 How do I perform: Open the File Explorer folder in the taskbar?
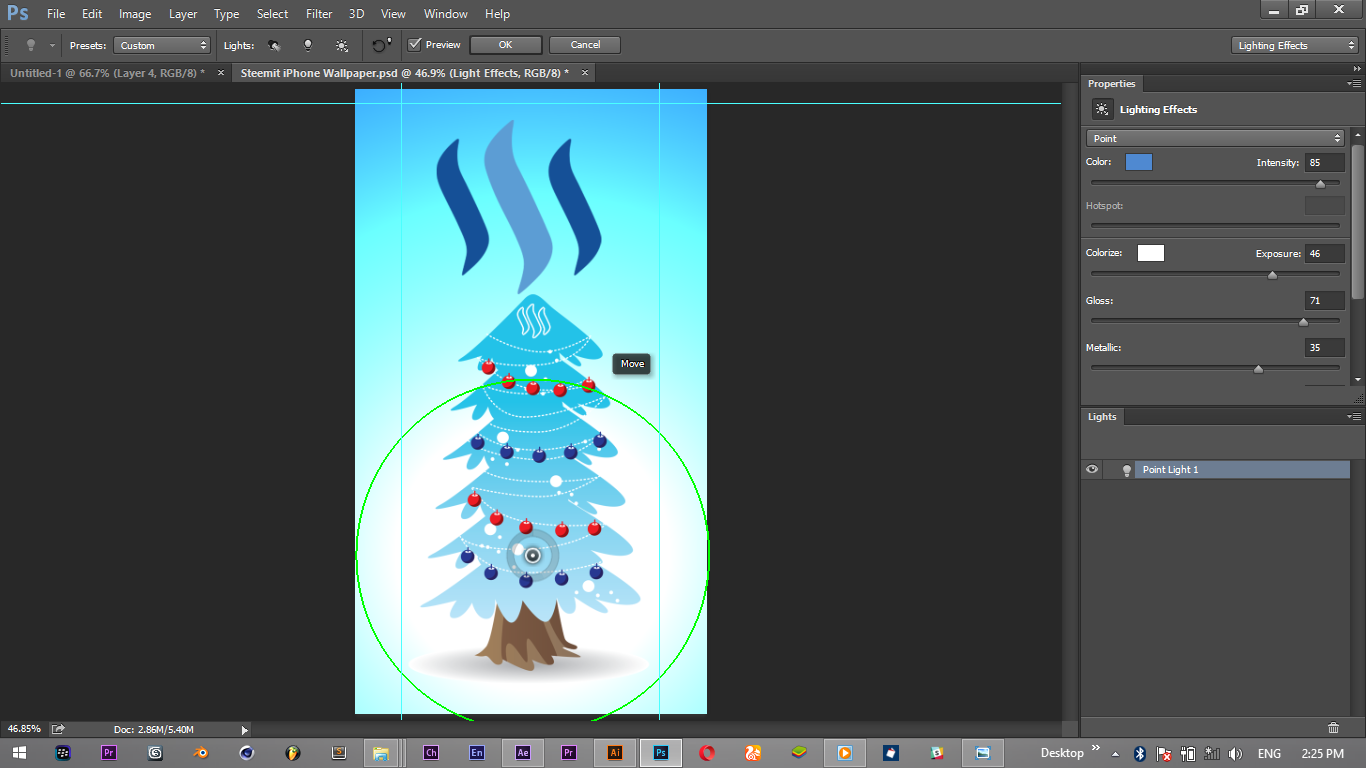[381, 753]
